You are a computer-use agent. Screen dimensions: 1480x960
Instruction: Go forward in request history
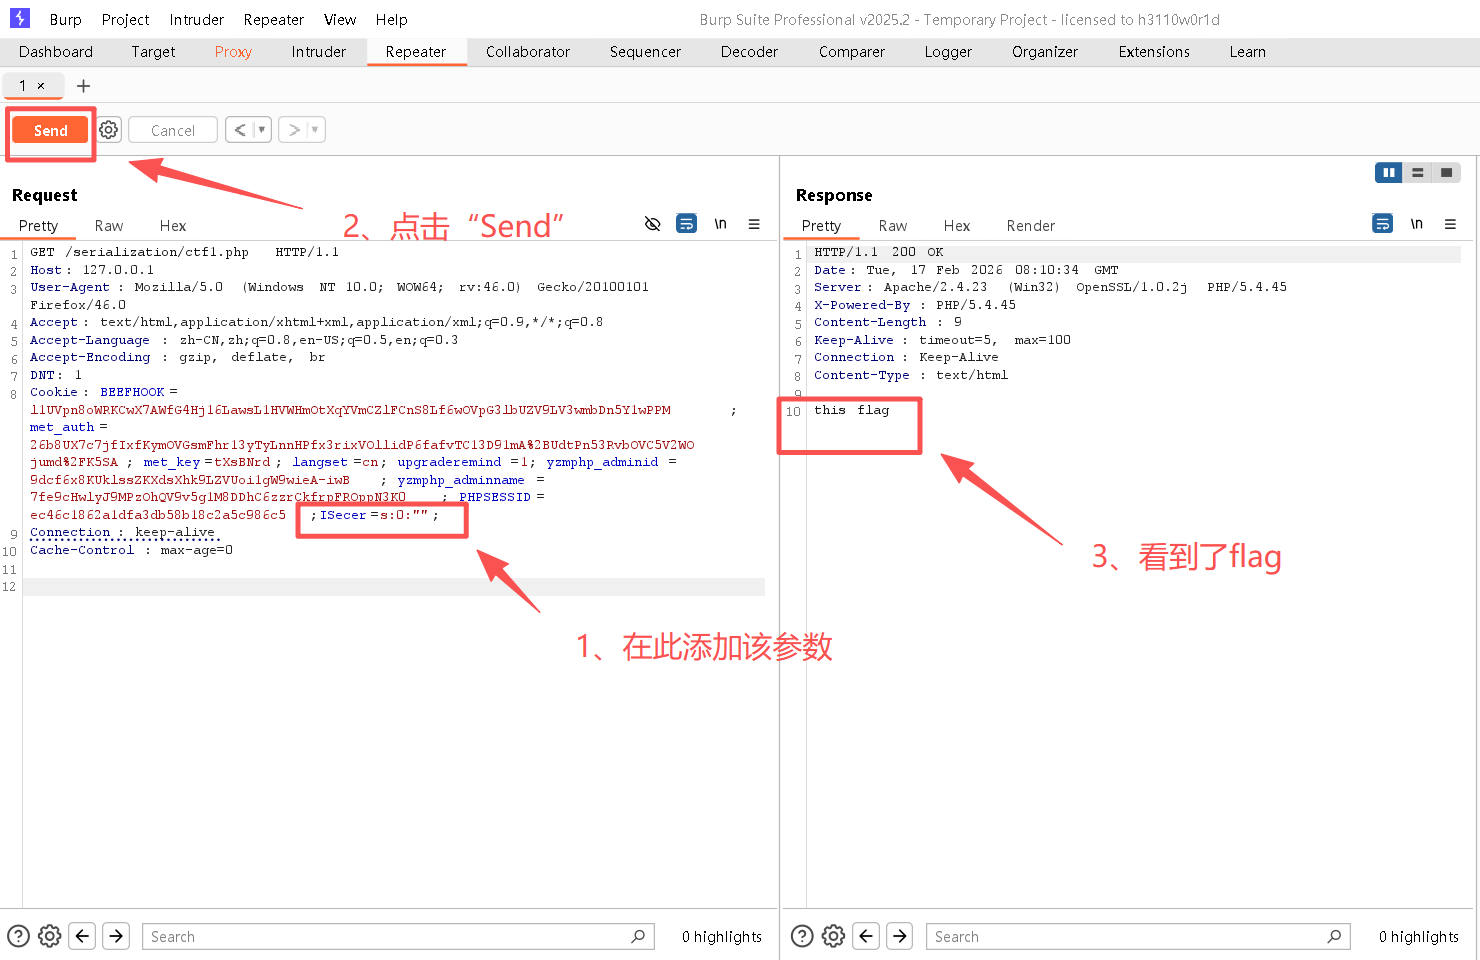point(294,130)
